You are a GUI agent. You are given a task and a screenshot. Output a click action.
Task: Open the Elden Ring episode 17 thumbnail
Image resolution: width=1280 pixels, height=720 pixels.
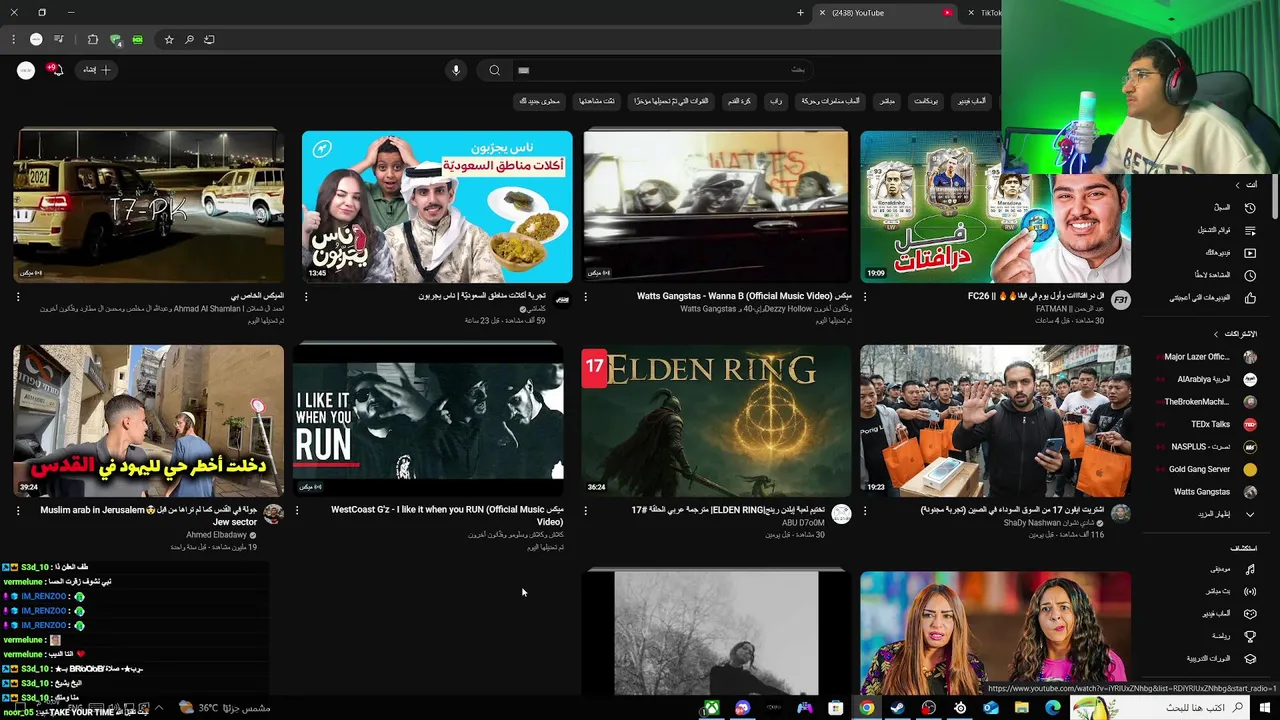(716, 421)
